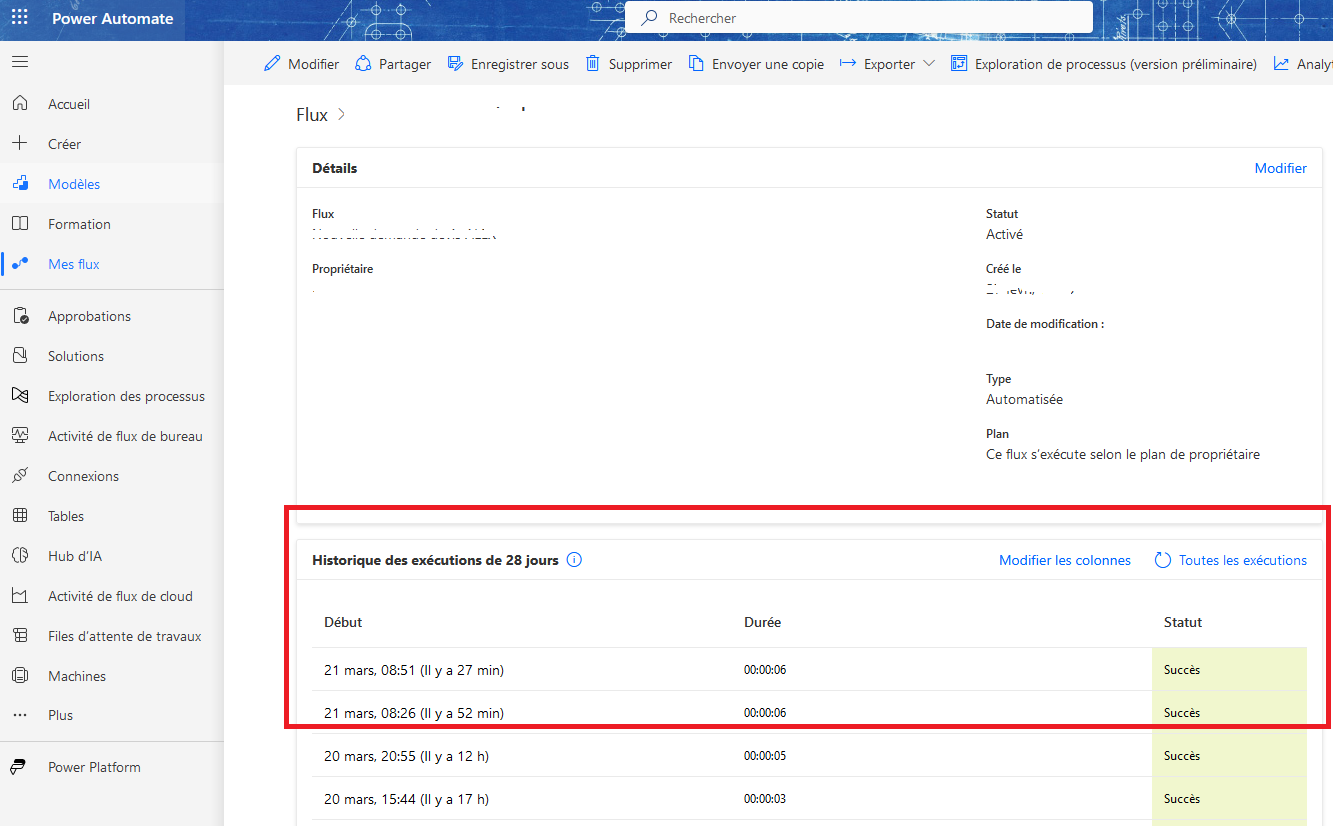The image size is (1333, 826).
Task: Click the search magnifier icon
Action: (649, 18)
